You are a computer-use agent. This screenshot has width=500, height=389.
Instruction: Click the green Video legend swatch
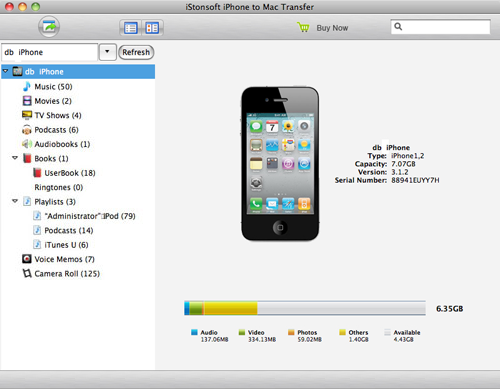[242, 332]
